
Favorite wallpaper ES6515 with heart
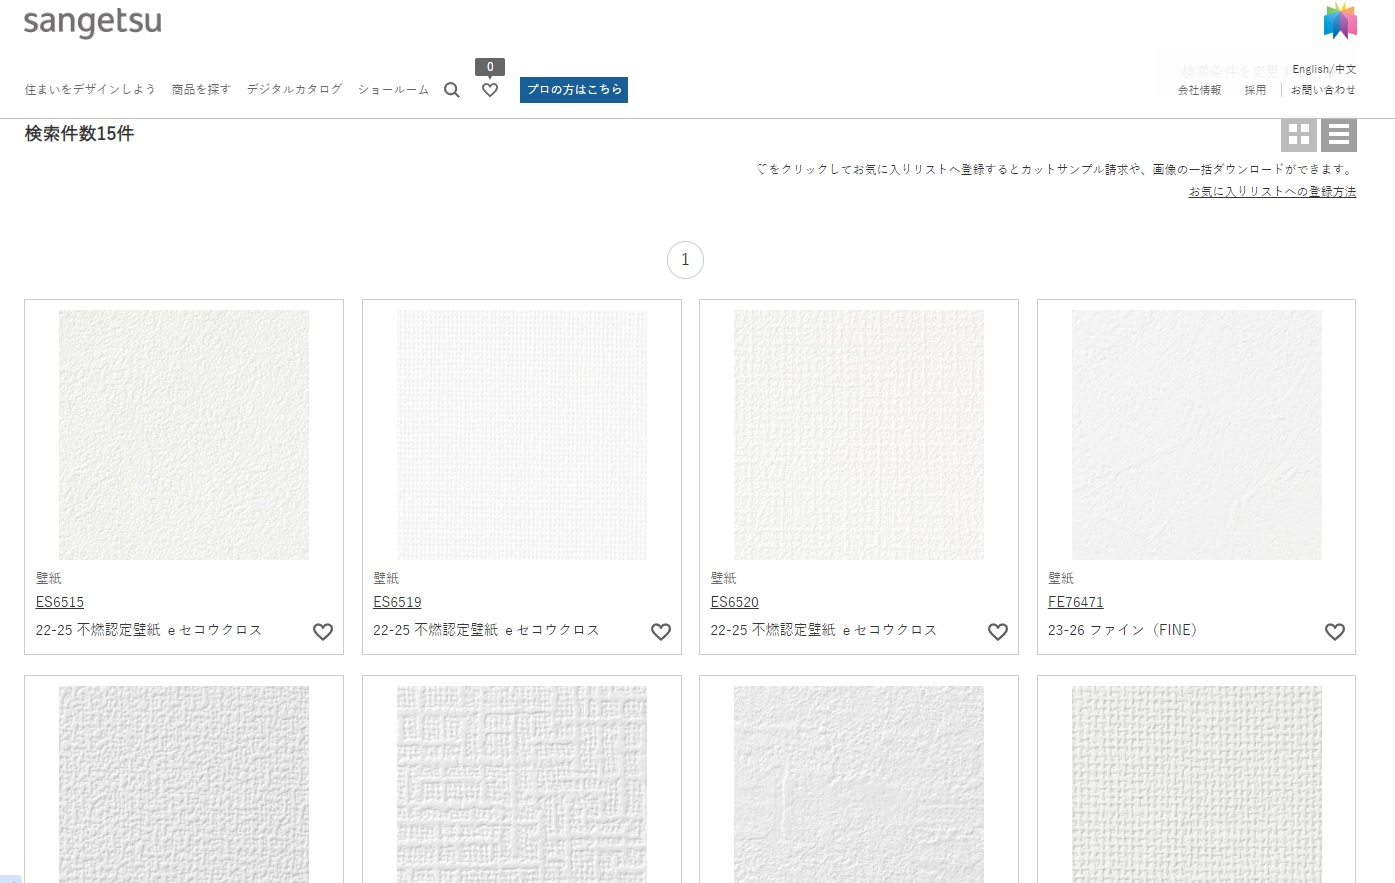323,632
